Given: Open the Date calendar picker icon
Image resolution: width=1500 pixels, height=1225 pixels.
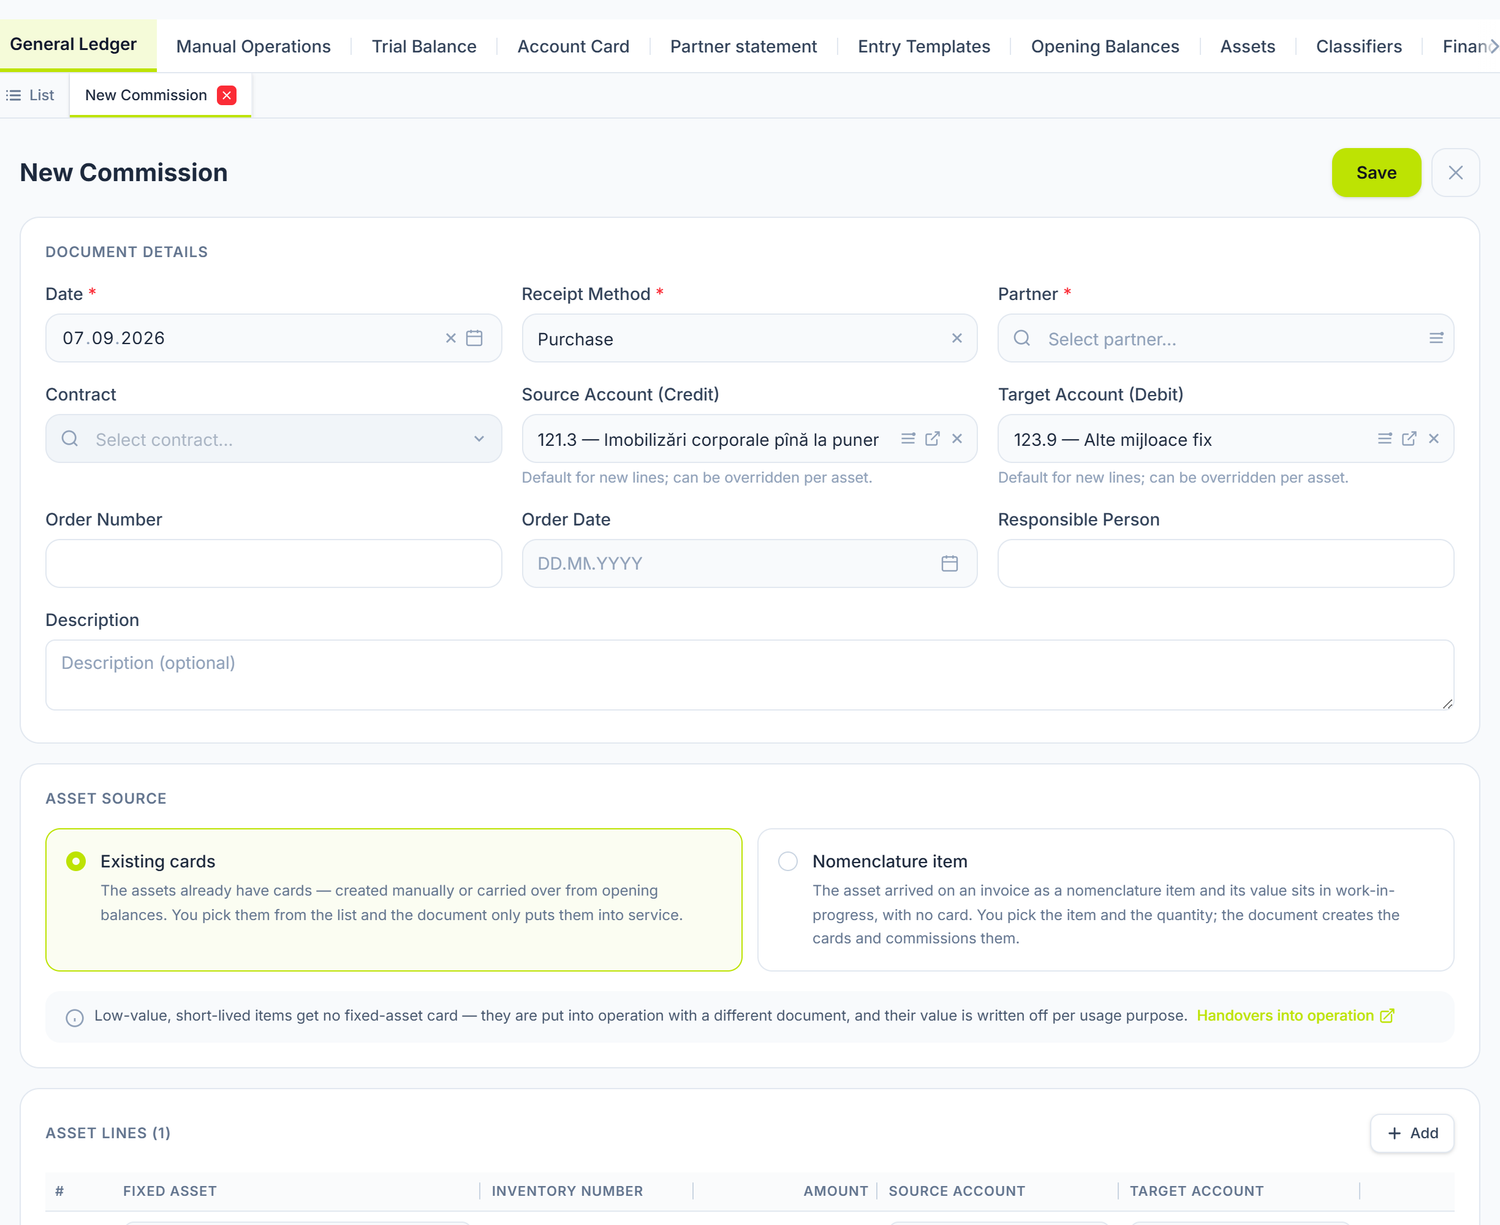Looking at the screenshot, I should click(x=475, y=338).
